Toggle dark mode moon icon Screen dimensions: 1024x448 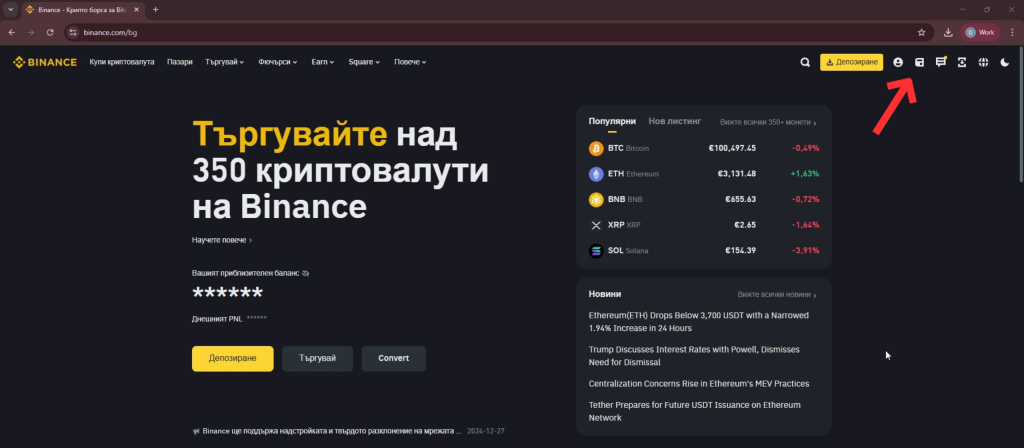(x=1004, y=62)
